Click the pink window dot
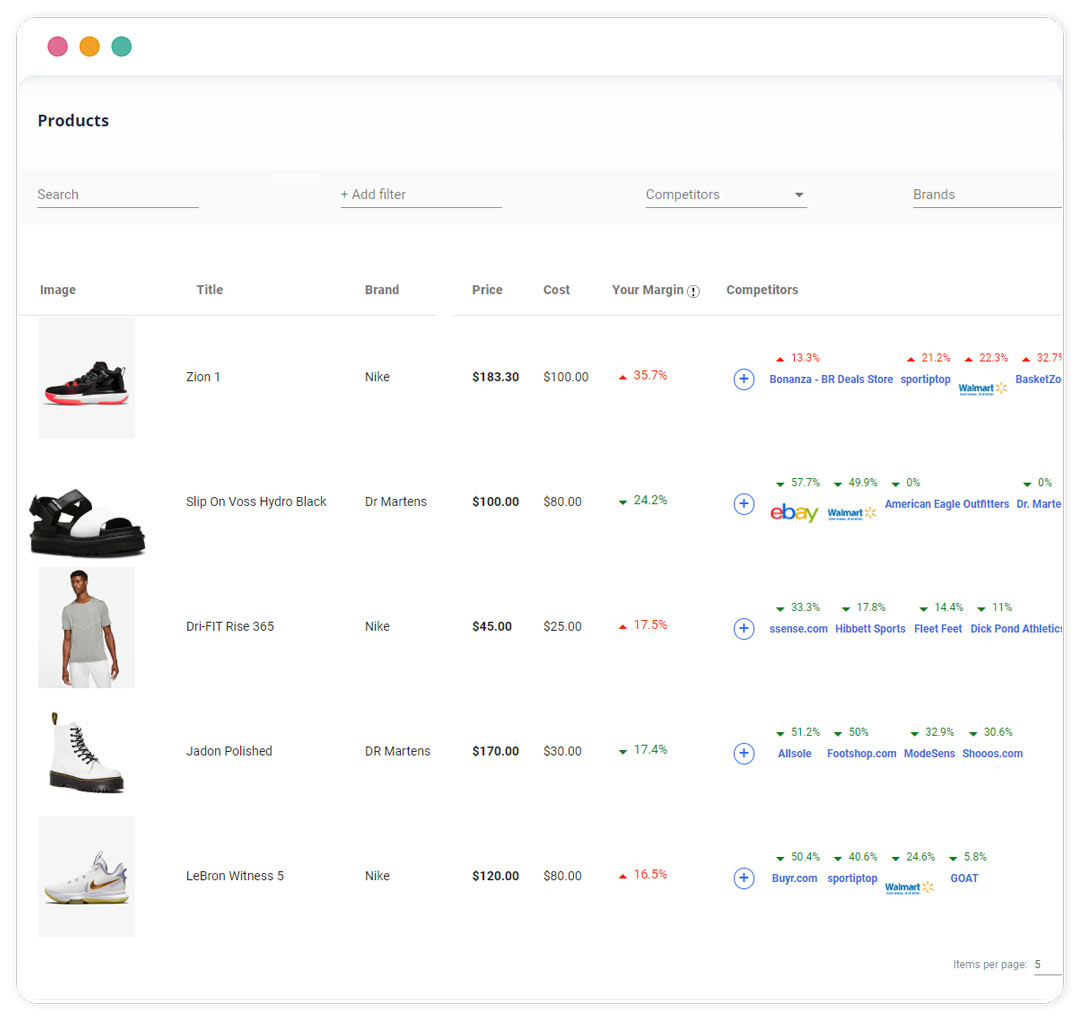Screen dimensions: 1080x1020 pos(58,46)
